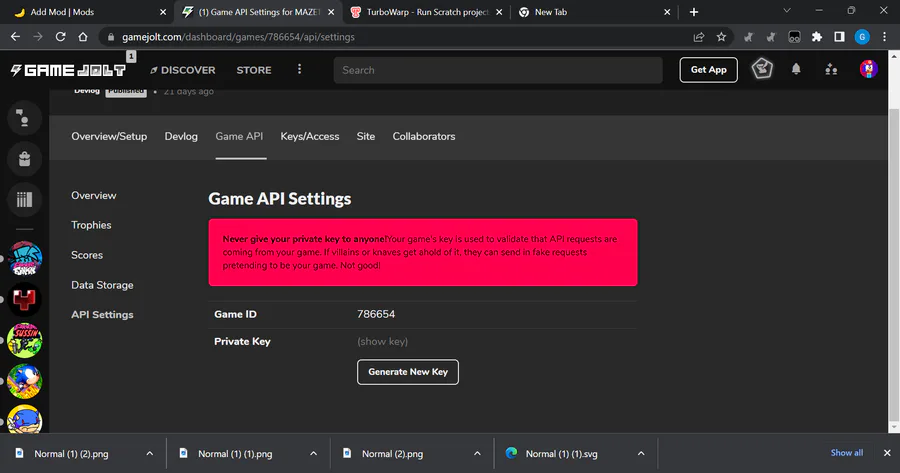Open the Normal (1) (2).png downloaded file
Viewport: 900px width, 473px height.
[71, 453]
